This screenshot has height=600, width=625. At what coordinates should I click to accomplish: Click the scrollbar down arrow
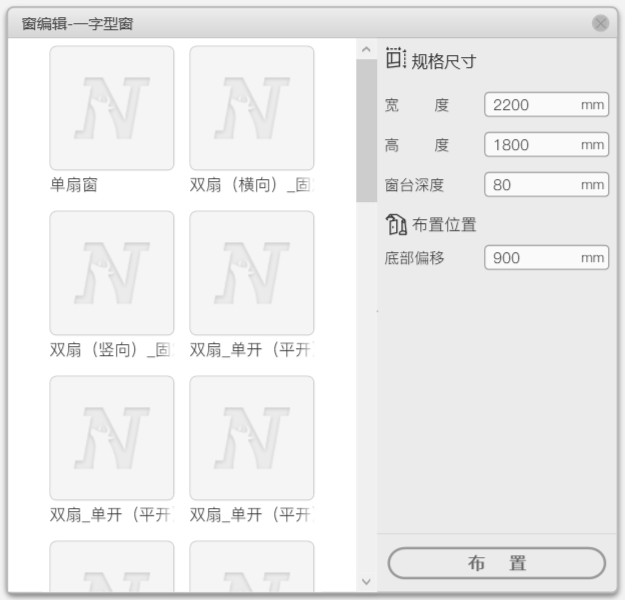[x=366, y=582]
